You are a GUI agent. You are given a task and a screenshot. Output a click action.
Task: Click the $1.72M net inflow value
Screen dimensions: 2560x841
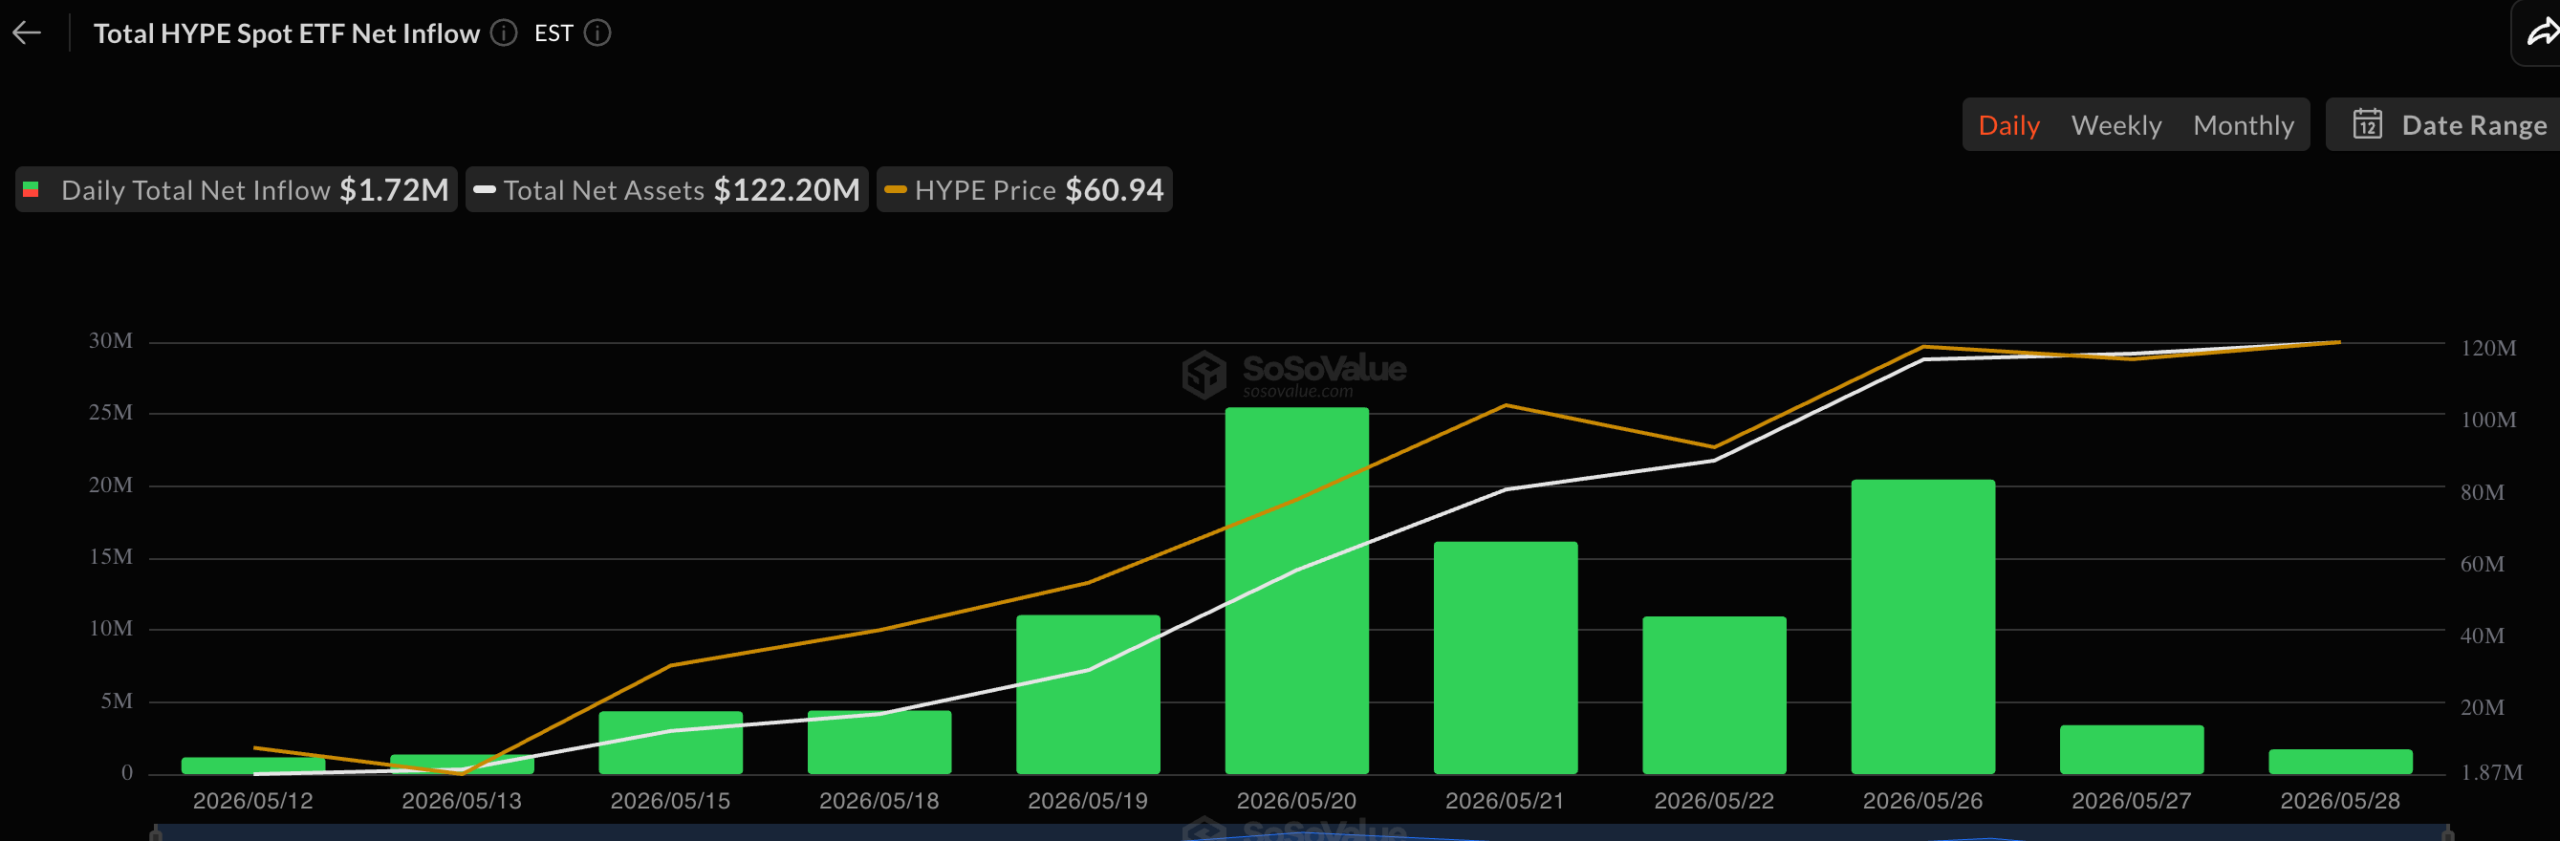point(394,190)
